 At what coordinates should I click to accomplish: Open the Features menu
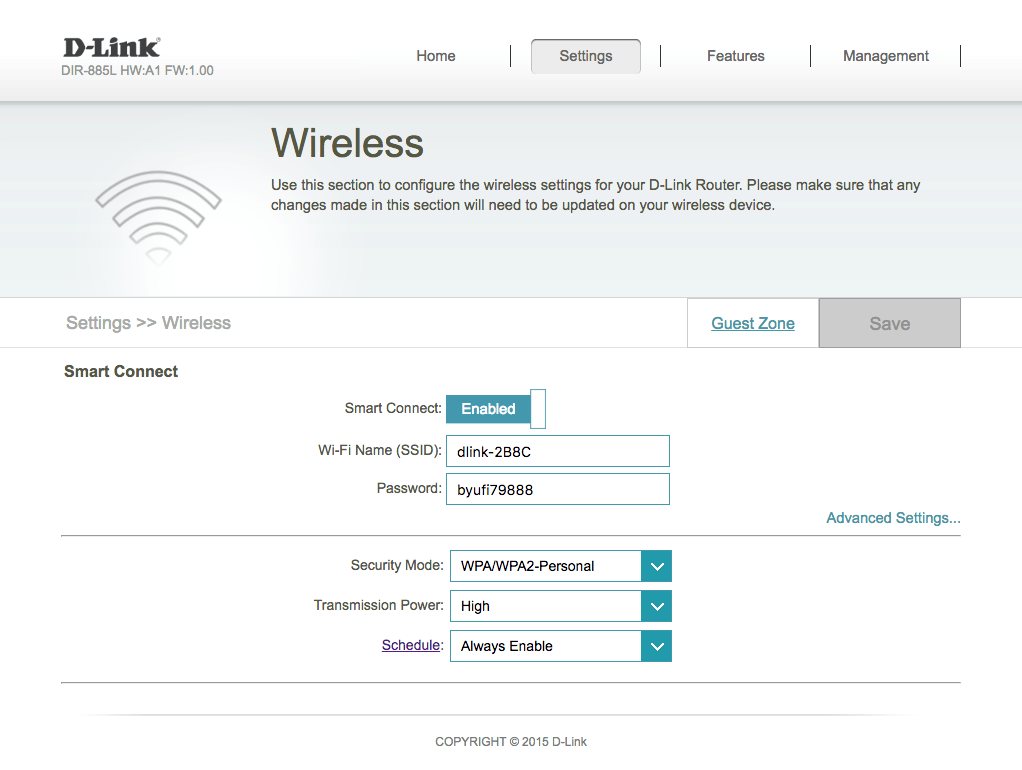736,56
